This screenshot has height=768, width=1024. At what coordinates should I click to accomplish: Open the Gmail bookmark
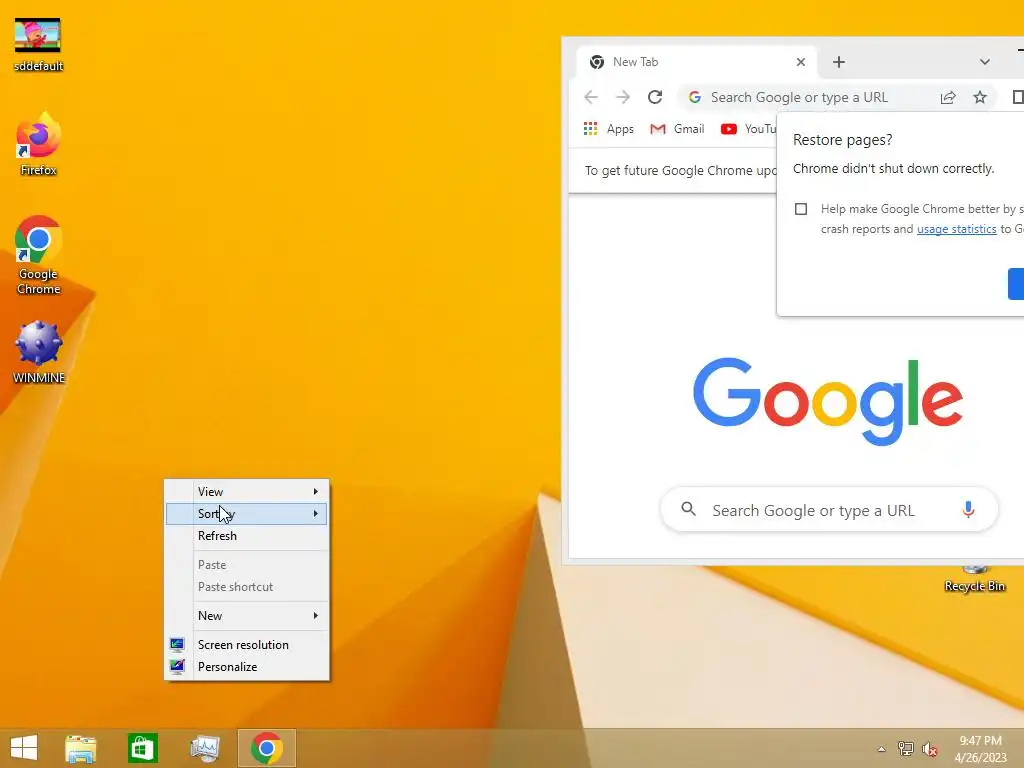[677, 129]
